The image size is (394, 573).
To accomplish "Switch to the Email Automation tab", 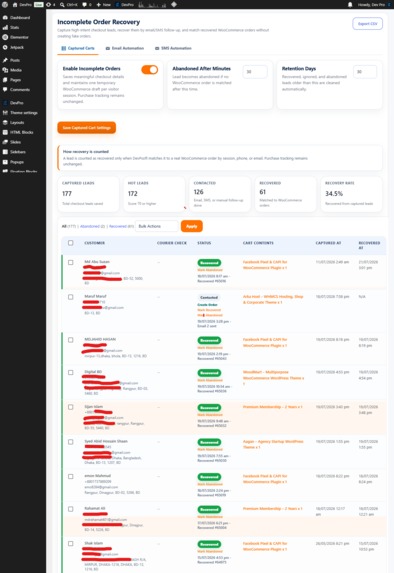I will 125,48.
